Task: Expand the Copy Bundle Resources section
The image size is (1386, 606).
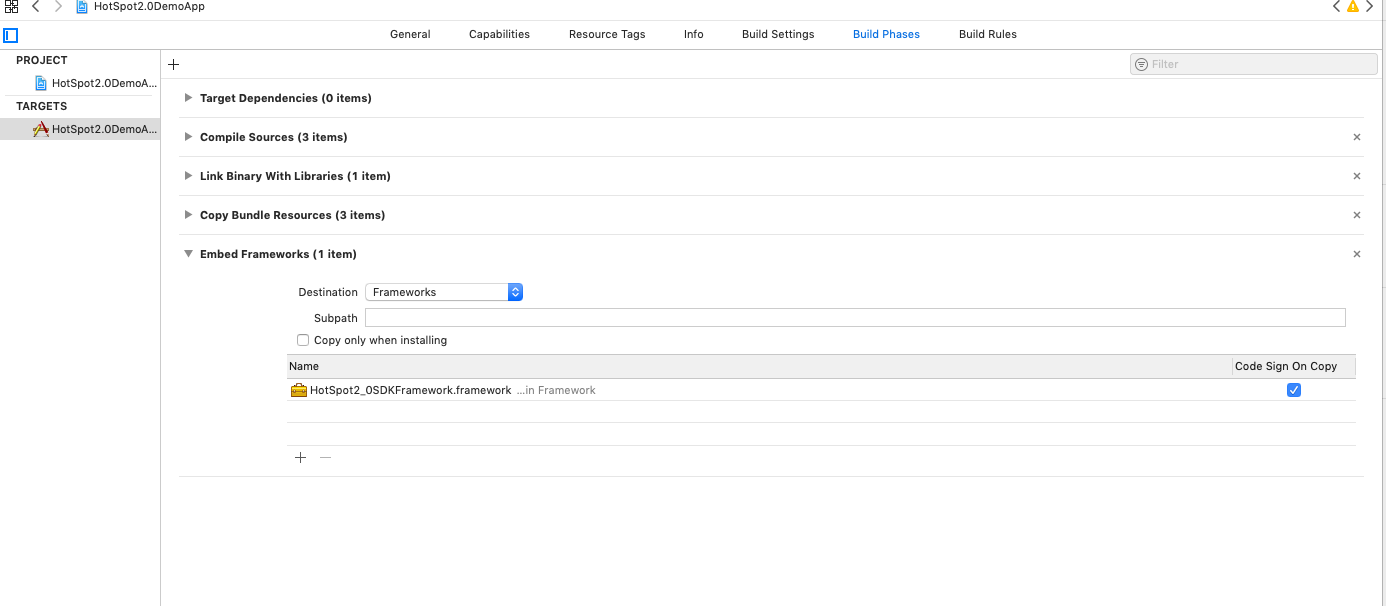Action: [x=188, y=215]
